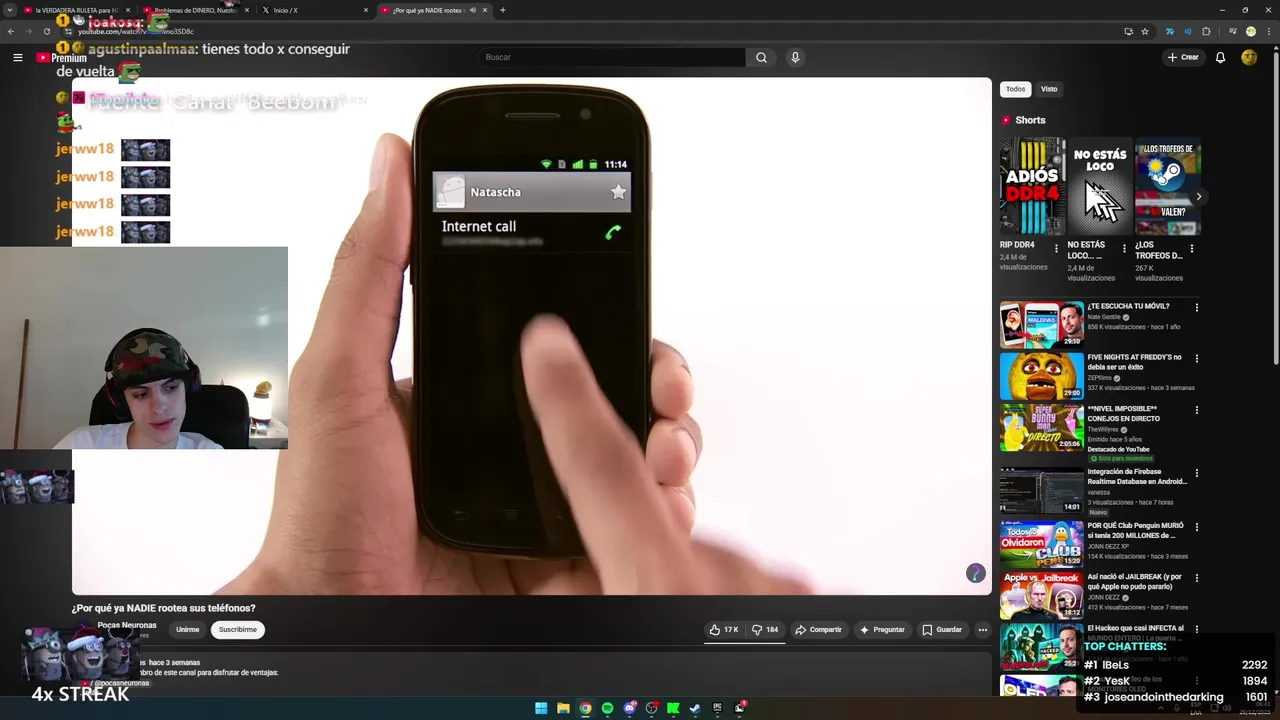Click the Compartir button
Image resolution: width=1280 pixels, height=720 pixels.
click(x=818, y=629)
